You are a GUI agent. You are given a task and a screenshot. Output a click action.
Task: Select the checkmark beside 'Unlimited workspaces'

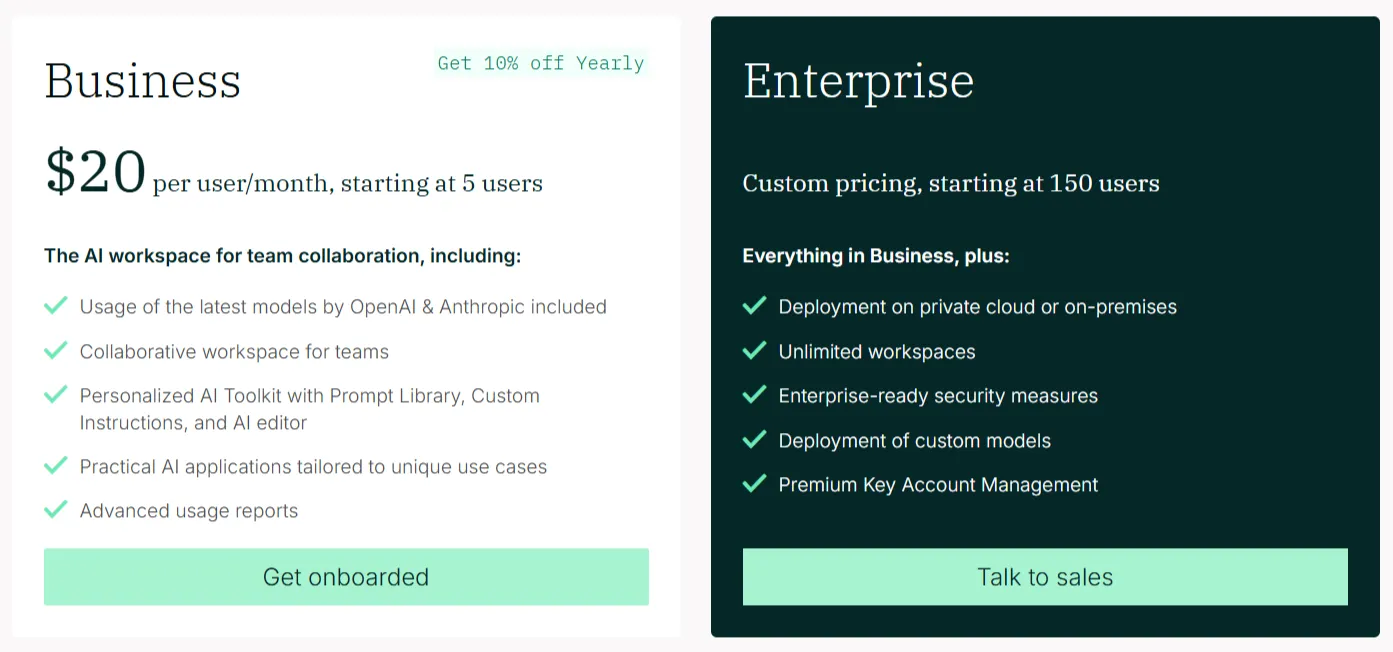[755, 351]
